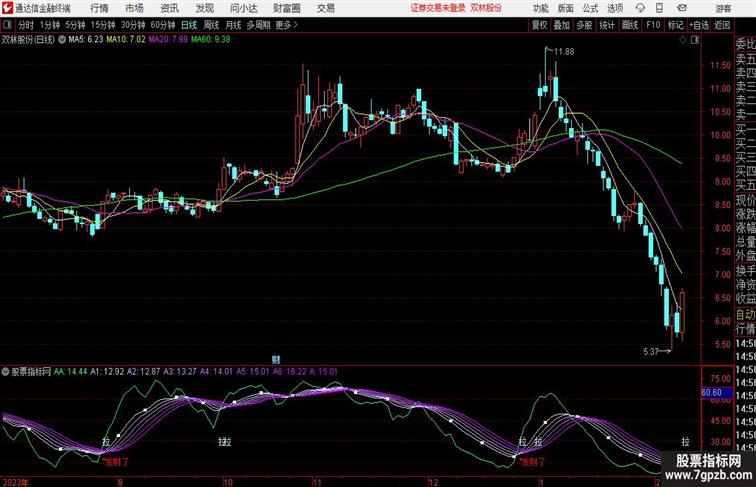The width and height of the screenshot is (756, 487).
Task: Open the 交易 menu
Action: tap(326, 8)
